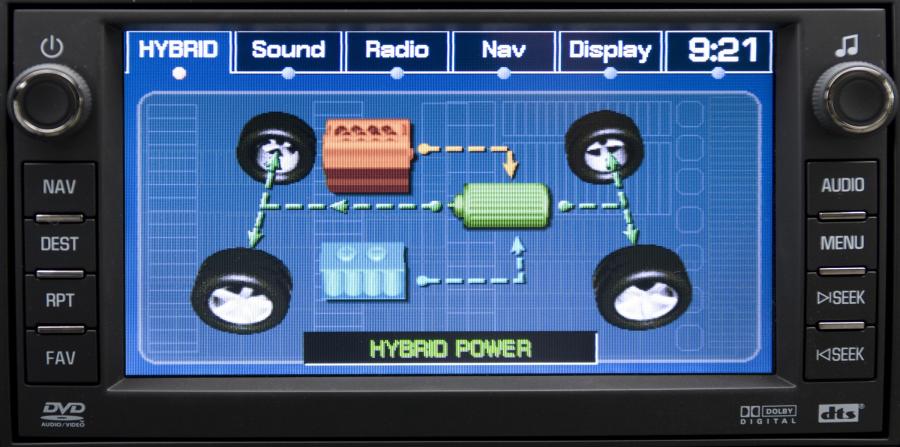This screenshot has width=900, height=447.
Task: Tap the top-left wheel icon
Action: 276,147
